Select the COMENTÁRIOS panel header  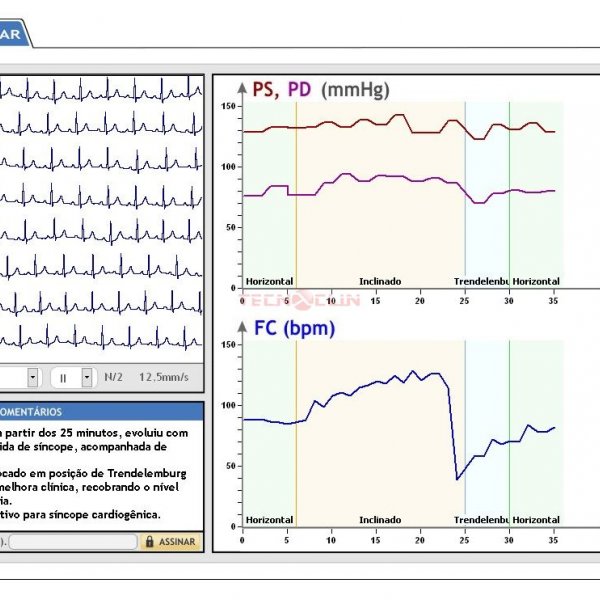100,411
